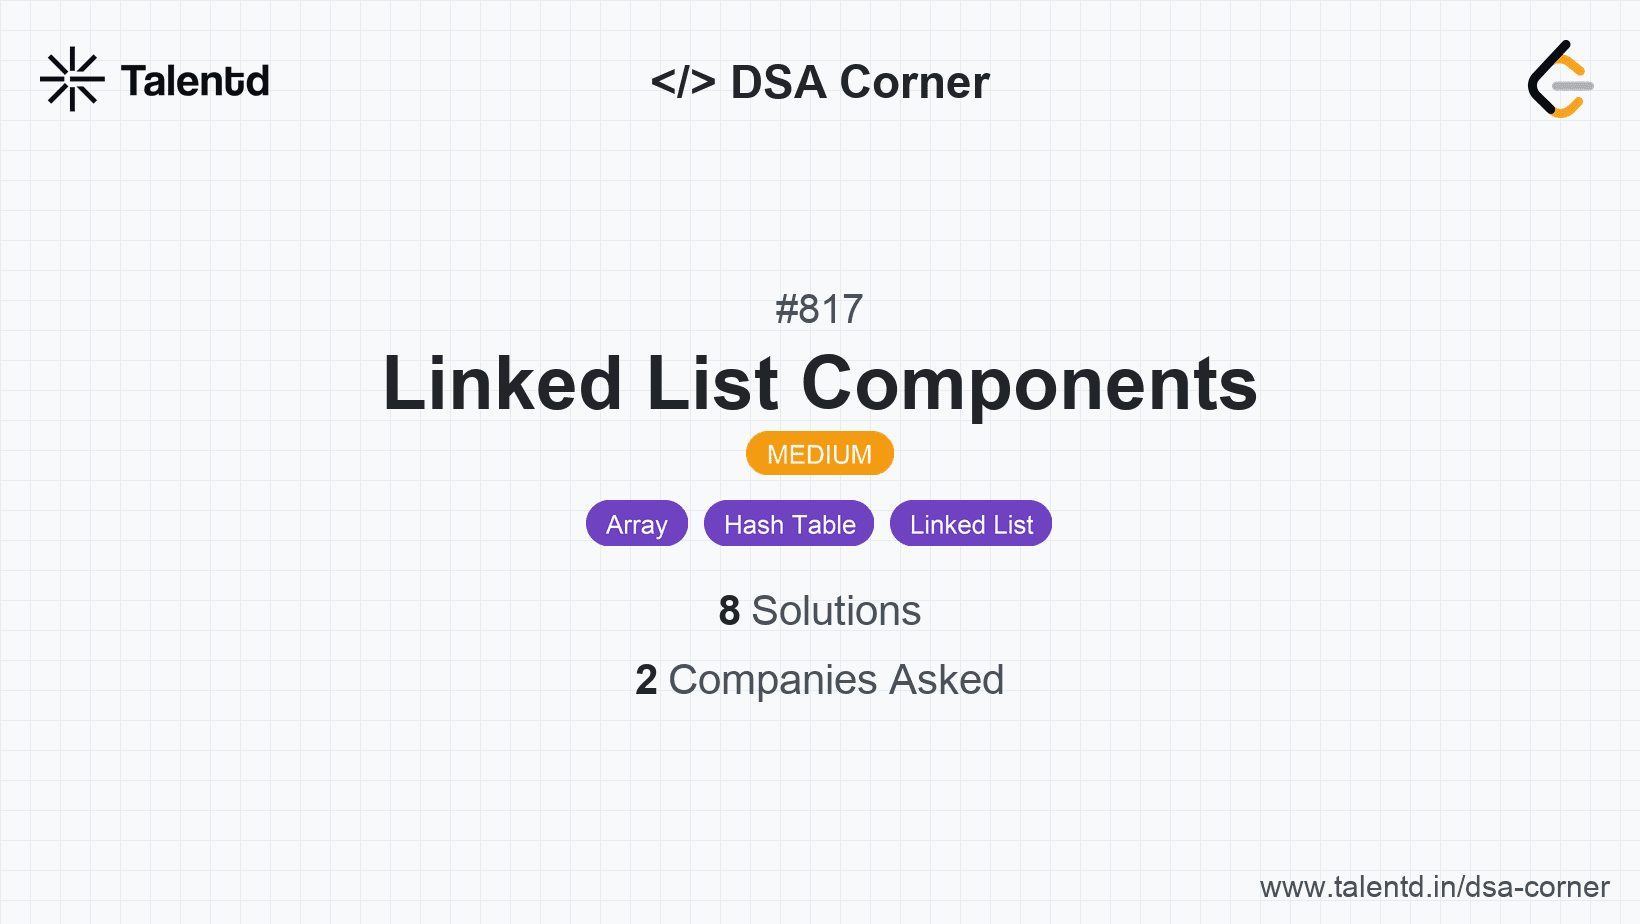The width and height of the screenshot is (1640, 924).
Task: Click the bold number 2 companies count
Action: (646, 680)
